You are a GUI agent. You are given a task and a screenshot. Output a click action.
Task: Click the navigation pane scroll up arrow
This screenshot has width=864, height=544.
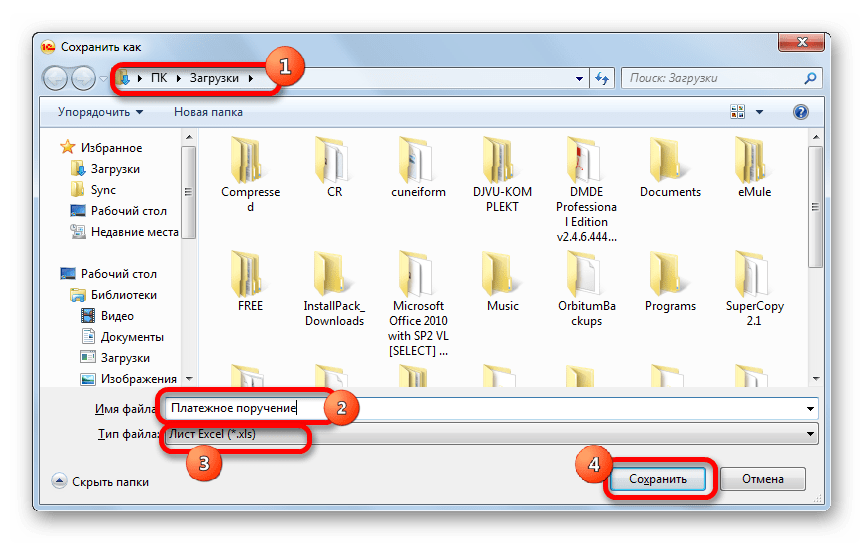pos(189,137)
